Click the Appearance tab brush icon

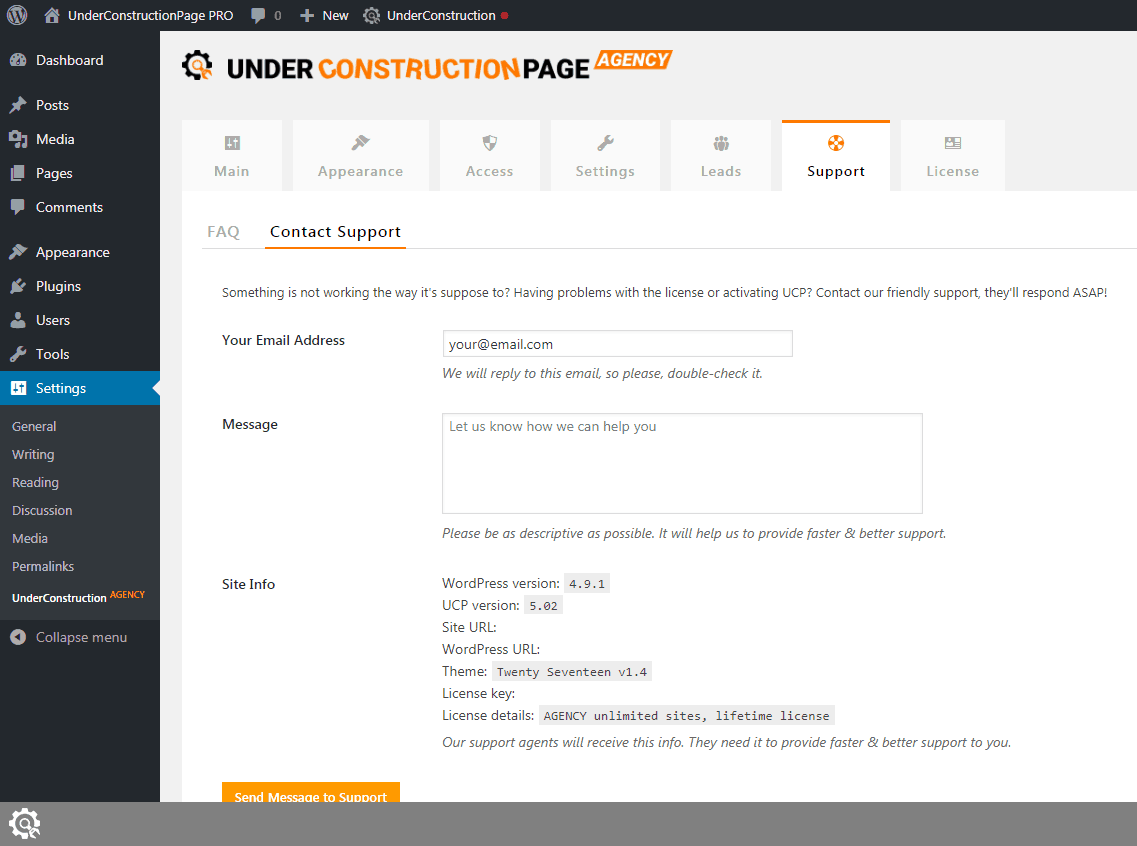360,143
